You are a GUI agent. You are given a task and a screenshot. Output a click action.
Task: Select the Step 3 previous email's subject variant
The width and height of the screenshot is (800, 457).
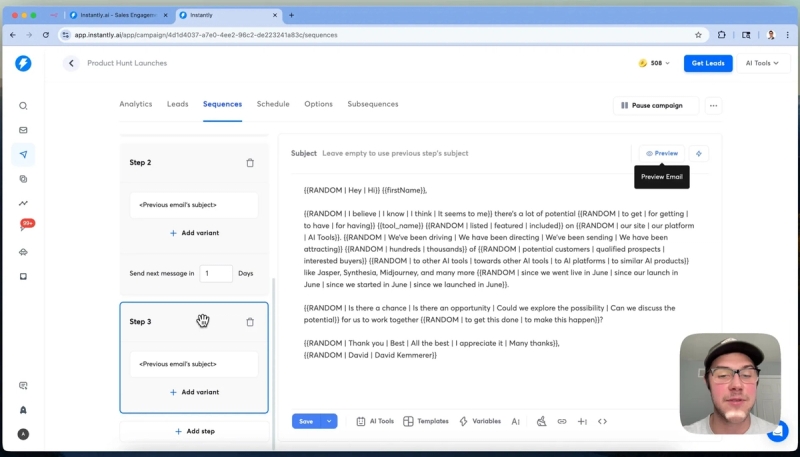[194, 364]
